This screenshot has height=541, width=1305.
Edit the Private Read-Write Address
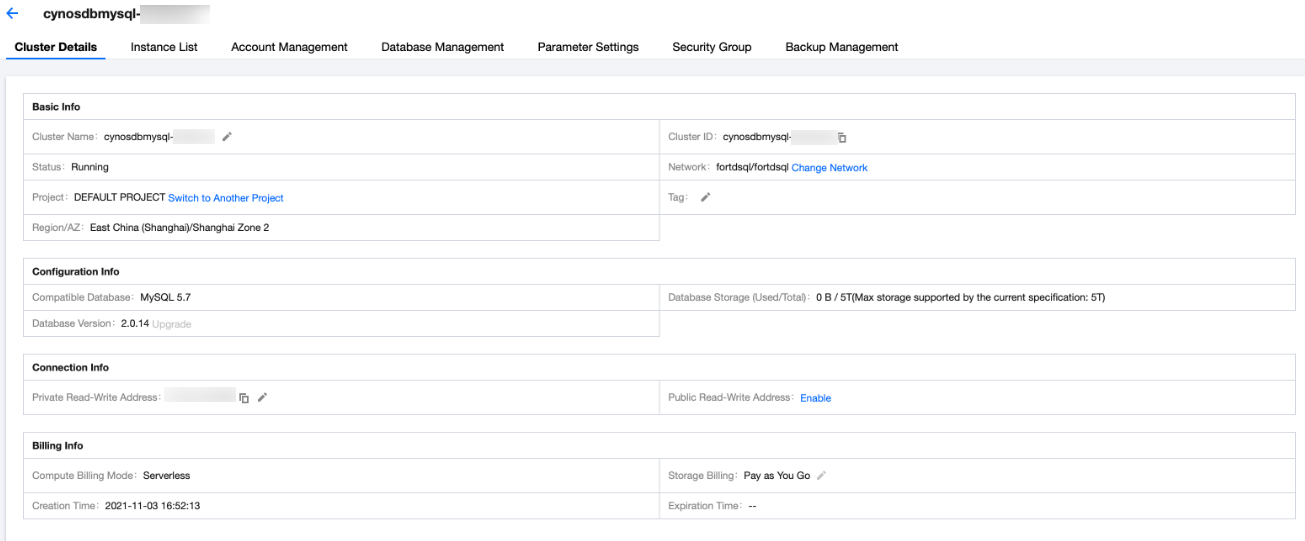pos(262,398)
